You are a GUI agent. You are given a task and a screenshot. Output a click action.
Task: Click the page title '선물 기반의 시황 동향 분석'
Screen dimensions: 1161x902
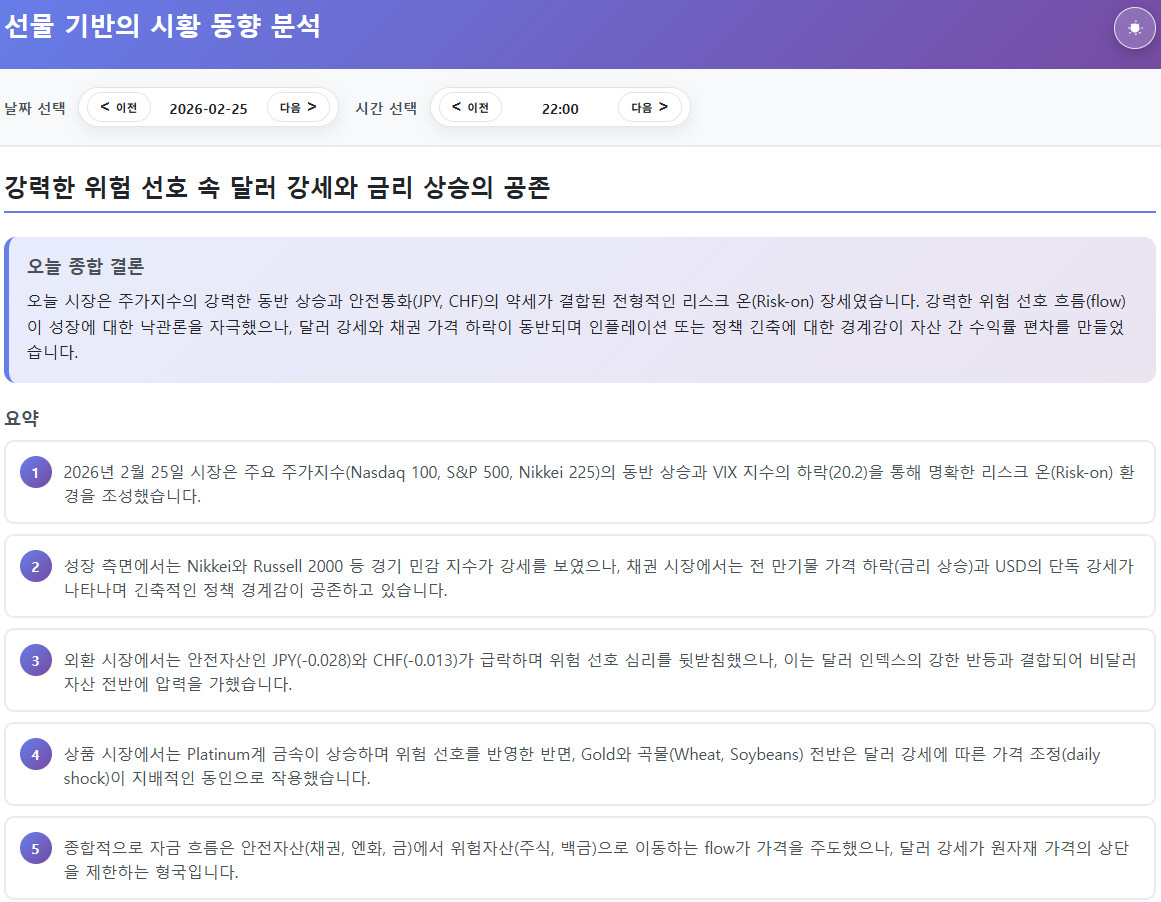coord(162,26)
